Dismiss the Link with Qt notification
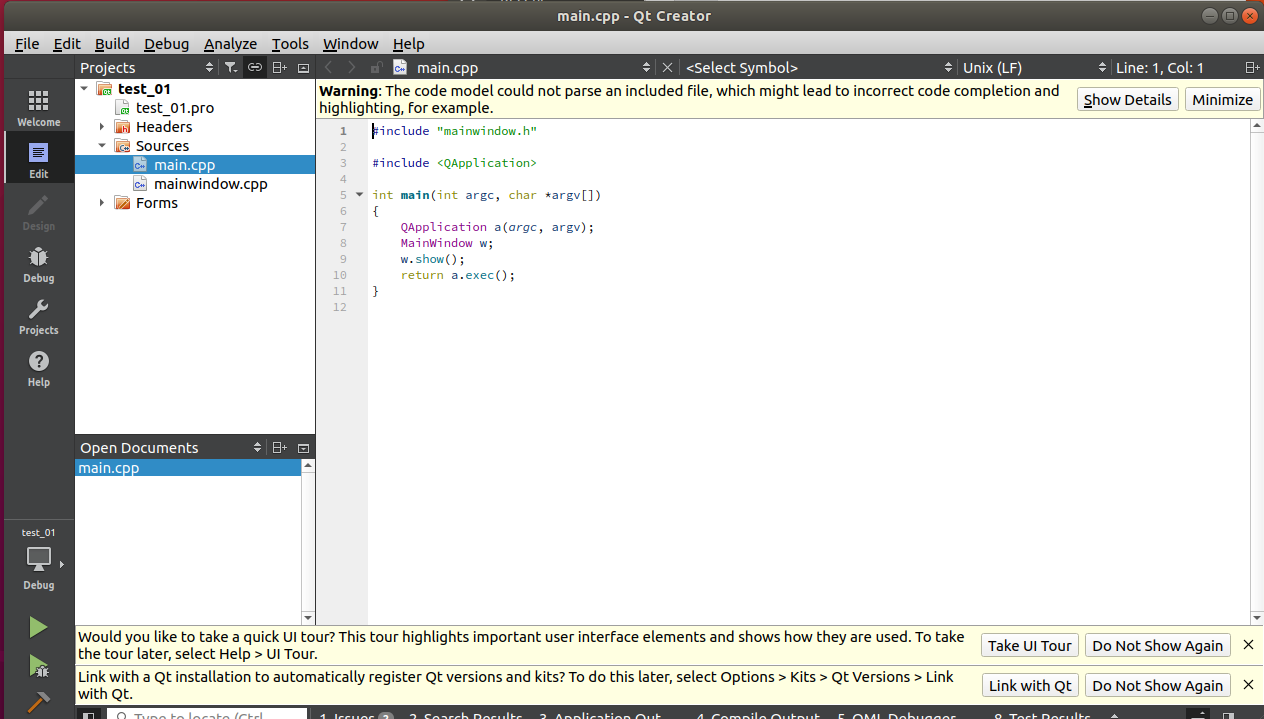Screen dimensions: 1264x719 (x=1248, y=685)
